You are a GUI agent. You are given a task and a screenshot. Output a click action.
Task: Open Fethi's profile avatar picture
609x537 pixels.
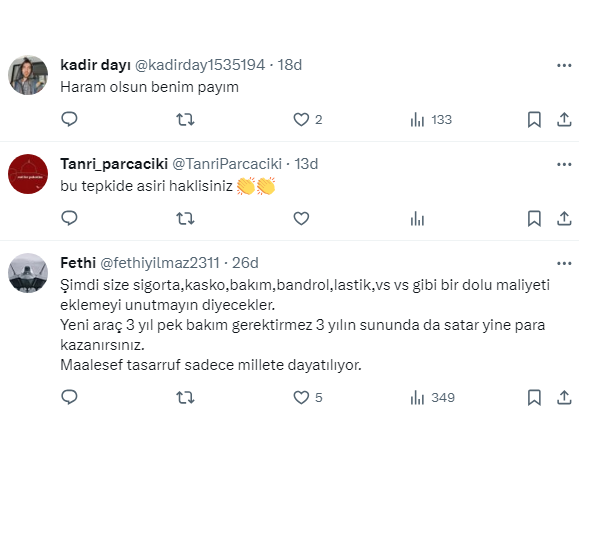pyautogui.click(x=28, y=273)
